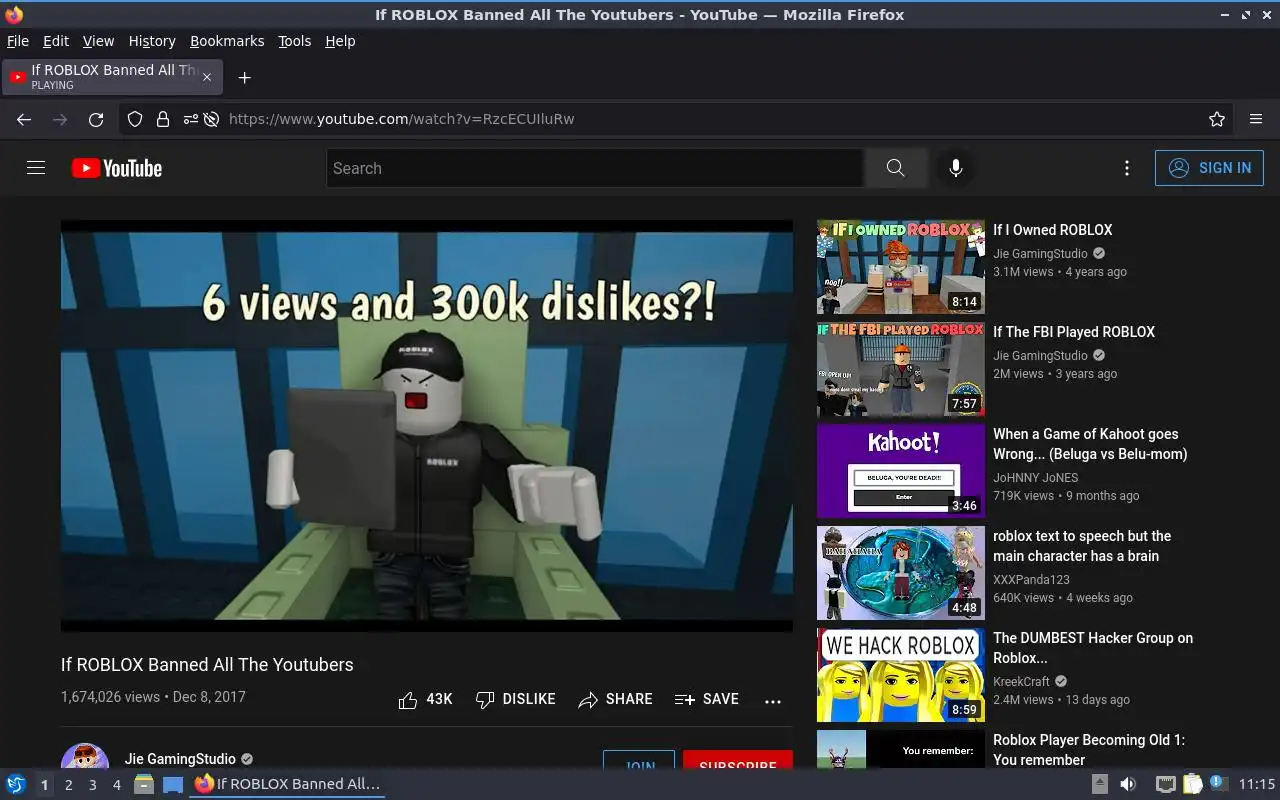Open the tracking protection shield icon
This screenshot has width=1280, height=800.
click(135, 119)
